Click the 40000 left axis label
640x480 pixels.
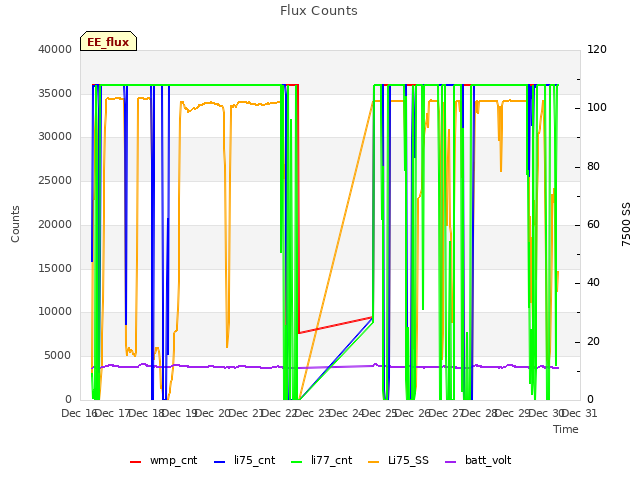(55, 49)
